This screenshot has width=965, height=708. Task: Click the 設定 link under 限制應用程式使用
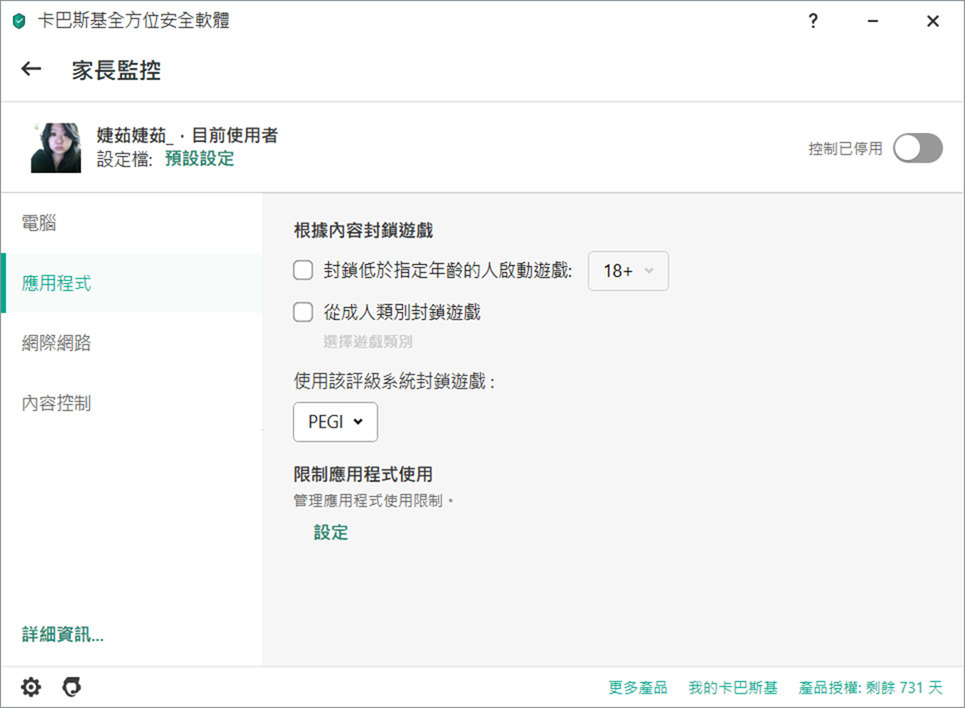click(331, 532)
